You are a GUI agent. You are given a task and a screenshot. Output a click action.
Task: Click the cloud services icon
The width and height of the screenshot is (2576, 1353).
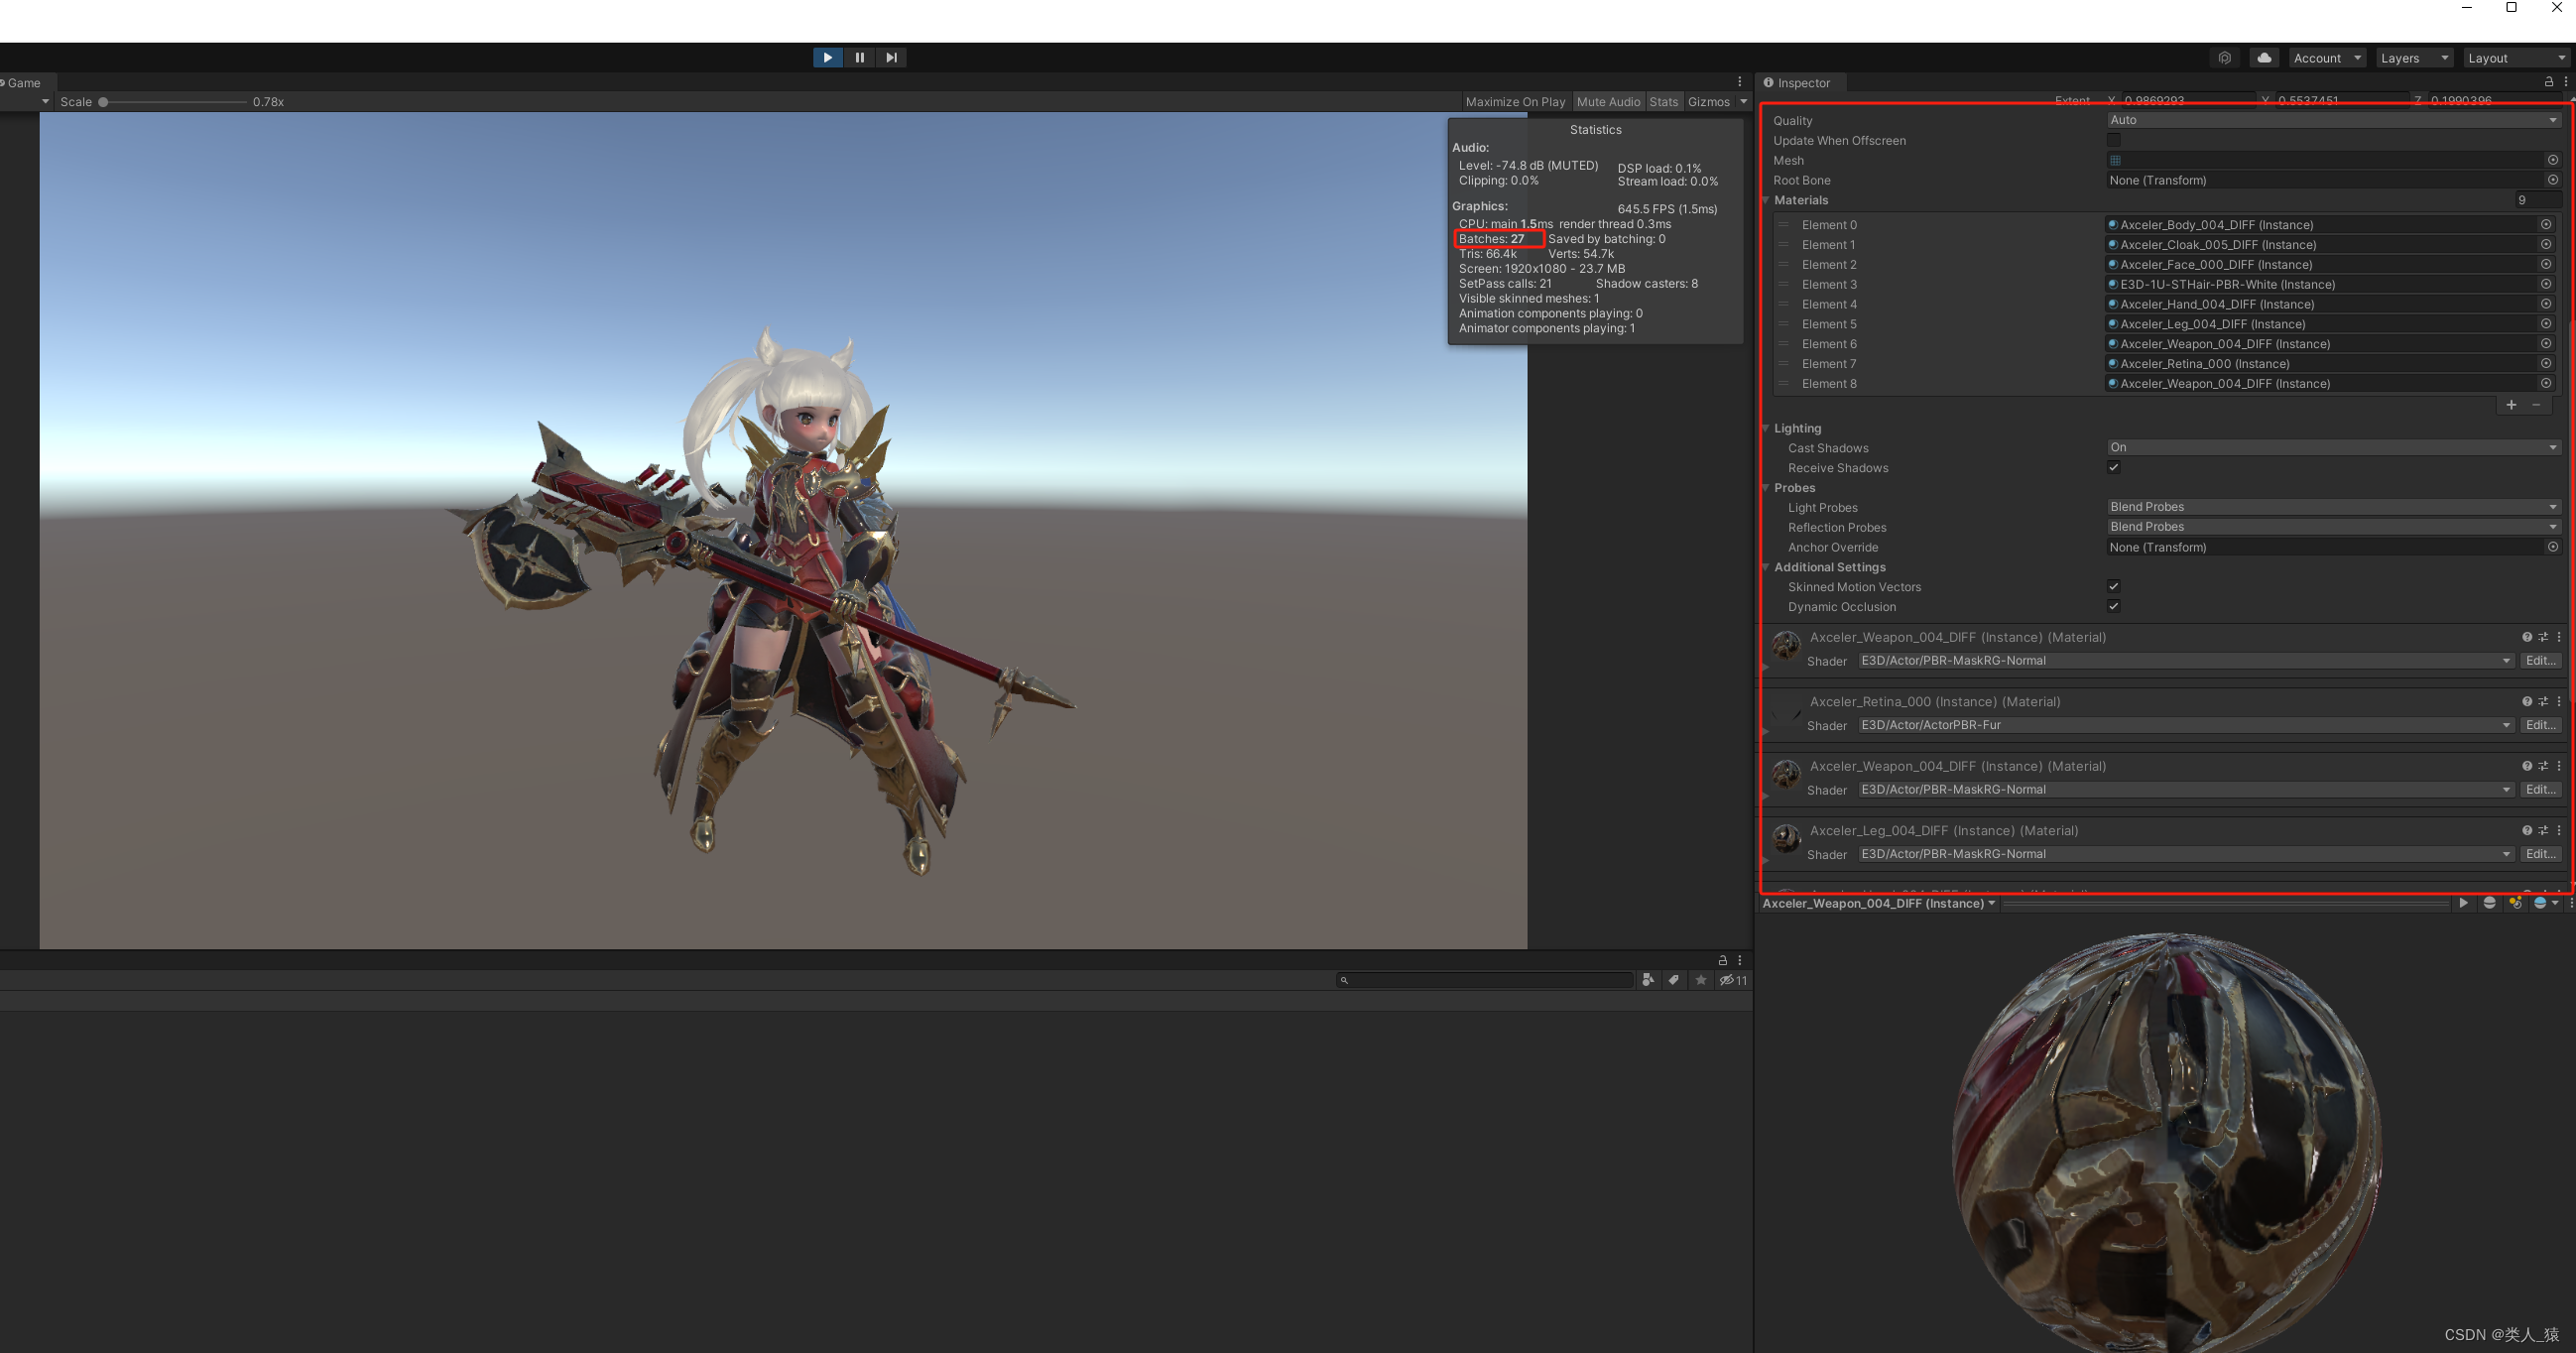coord(2264,58)
